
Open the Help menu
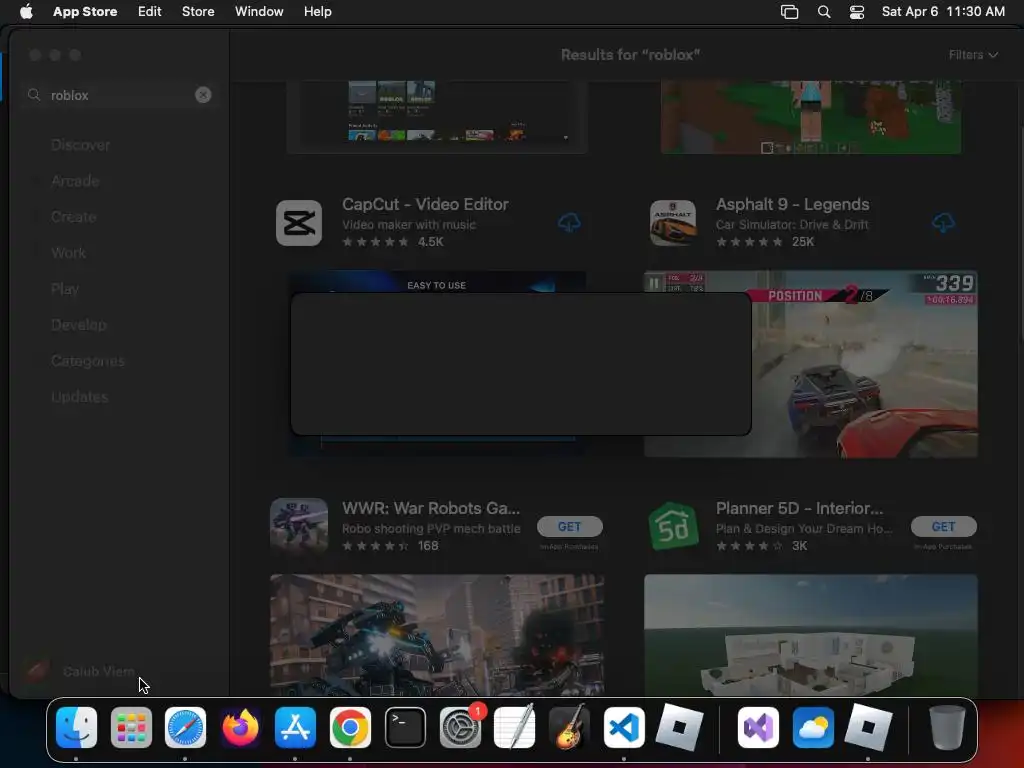317,12
